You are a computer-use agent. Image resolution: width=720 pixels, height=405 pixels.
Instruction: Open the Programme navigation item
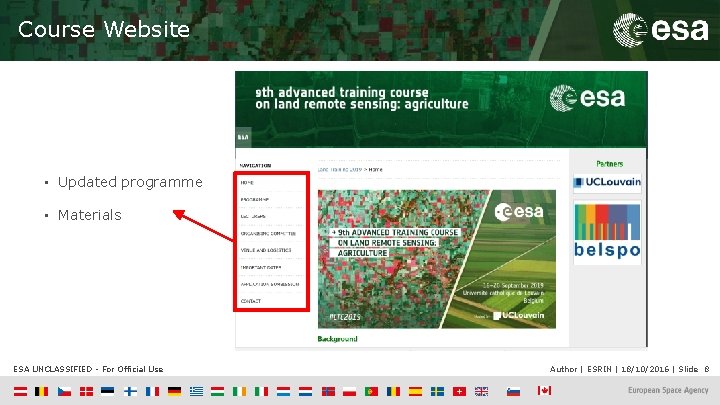254,200
